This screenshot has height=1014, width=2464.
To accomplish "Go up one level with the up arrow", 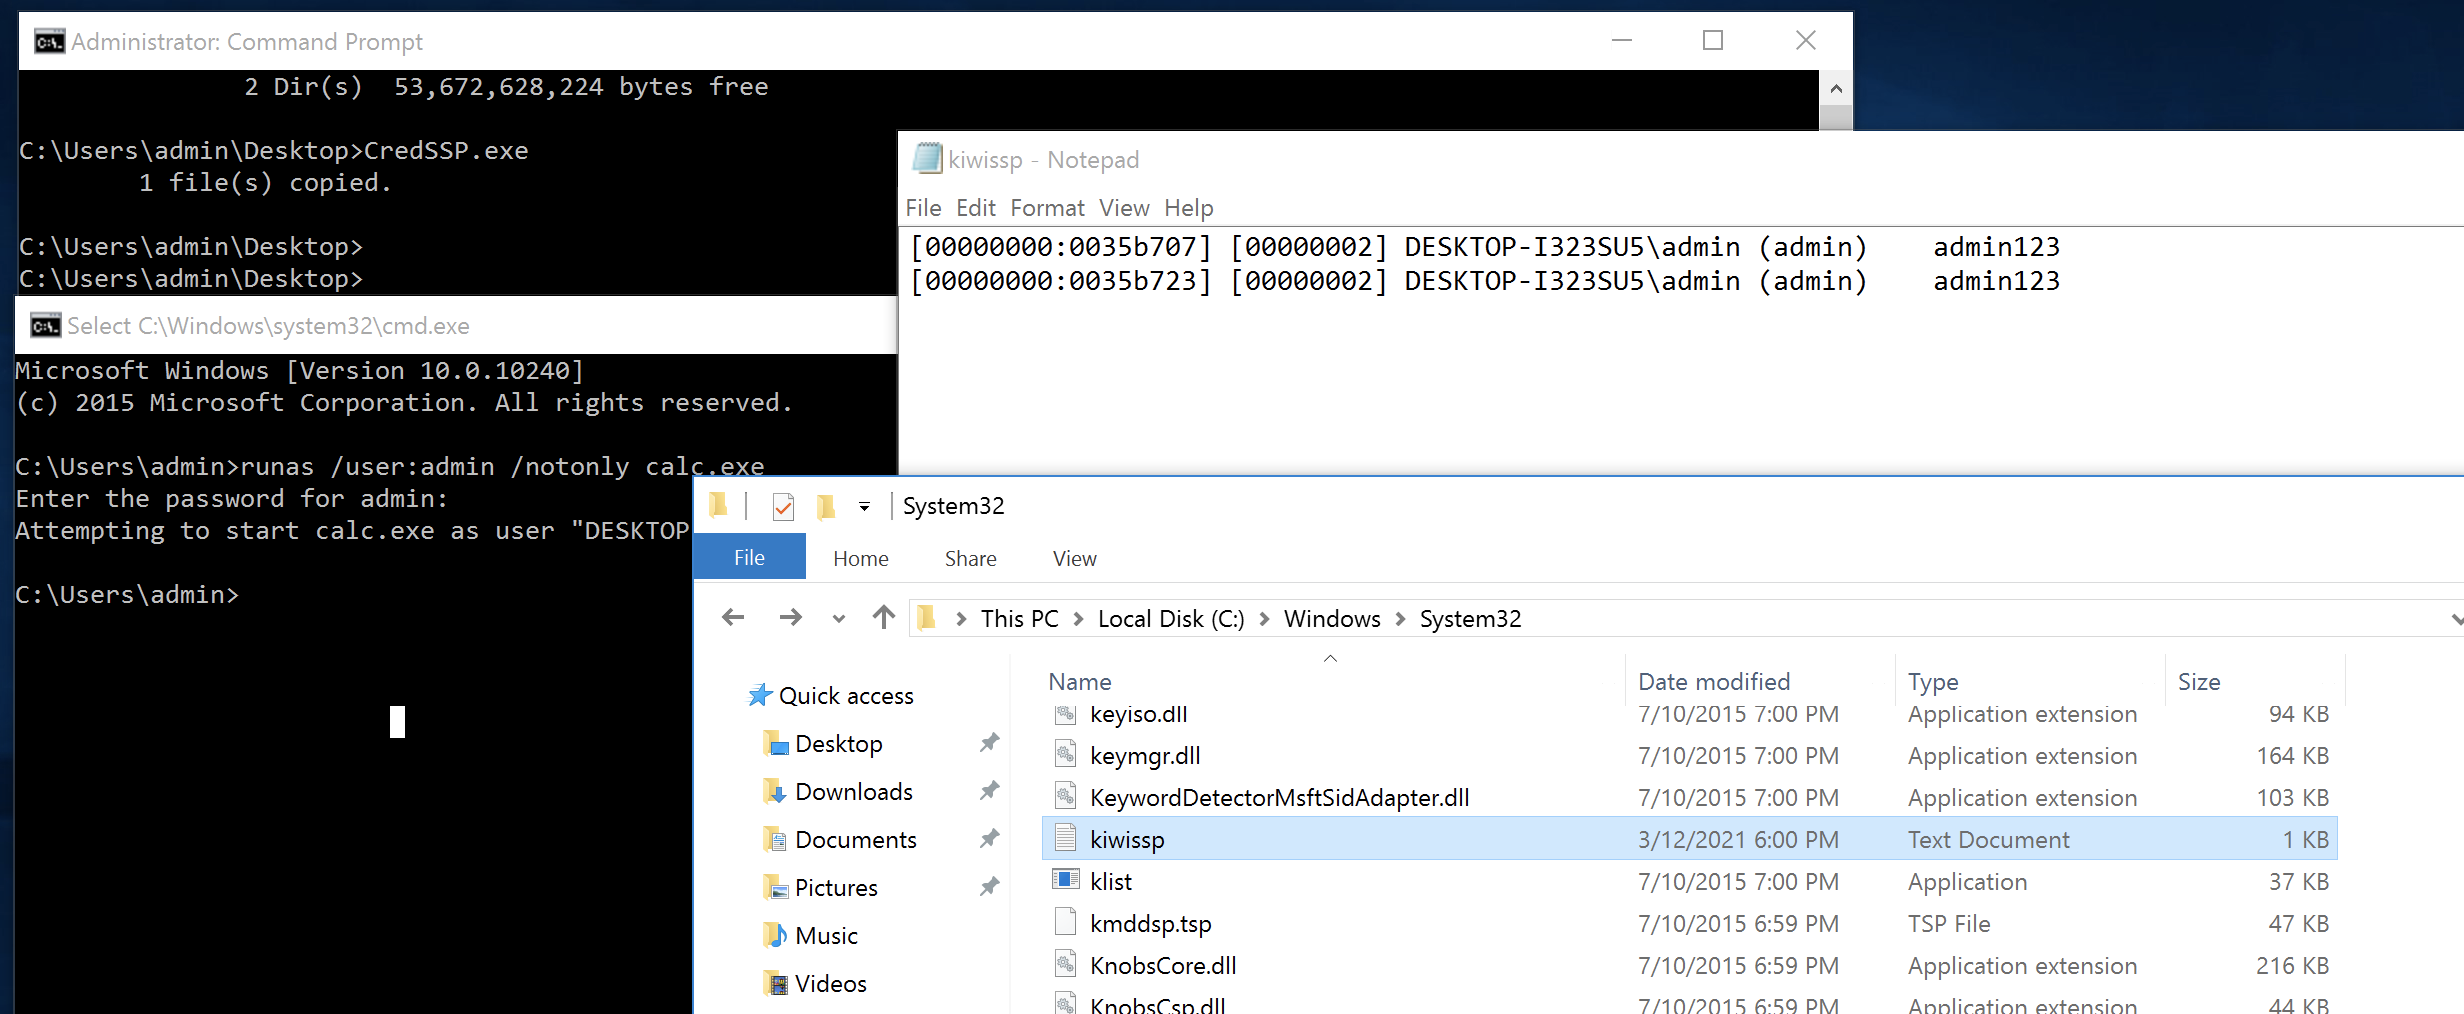I will (883, 617).
